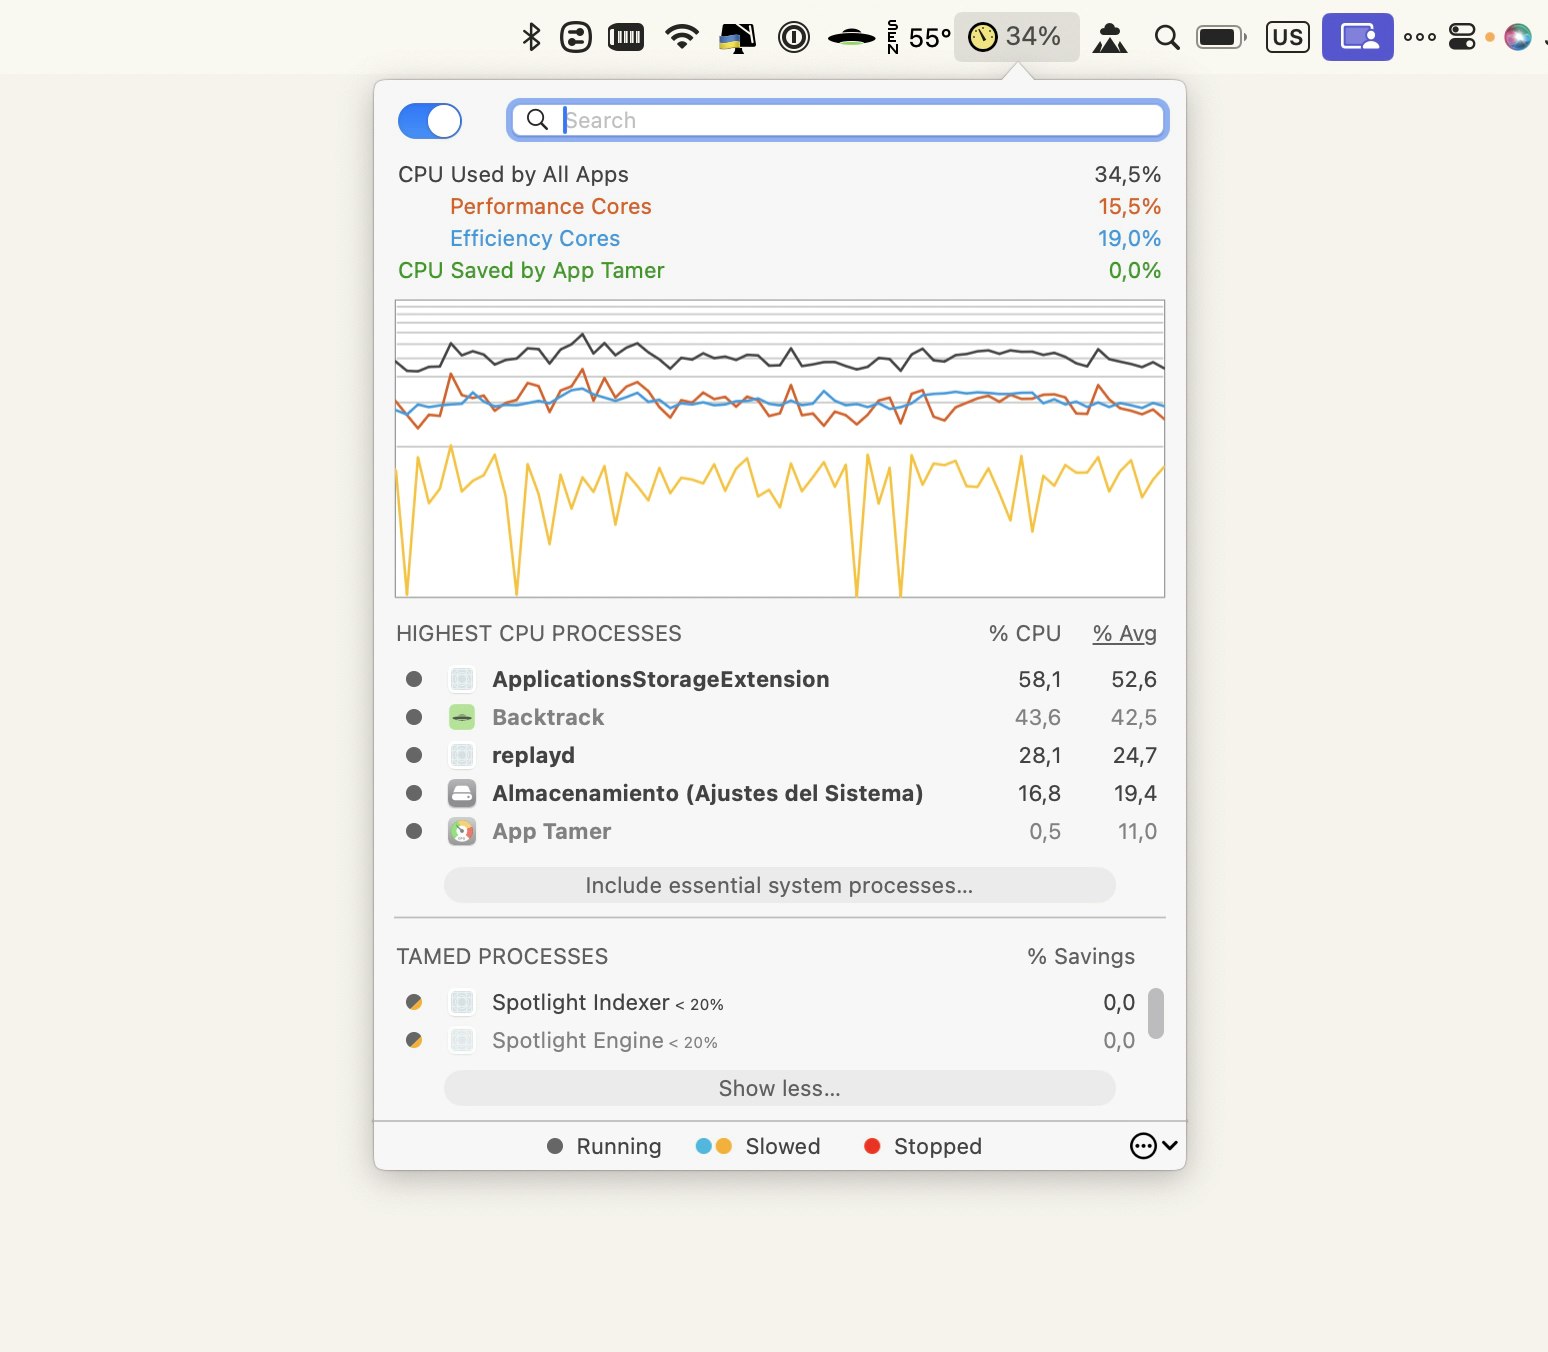
Task: Select the replayd process name
Action: pyautogui.click(x=533, y=756)
